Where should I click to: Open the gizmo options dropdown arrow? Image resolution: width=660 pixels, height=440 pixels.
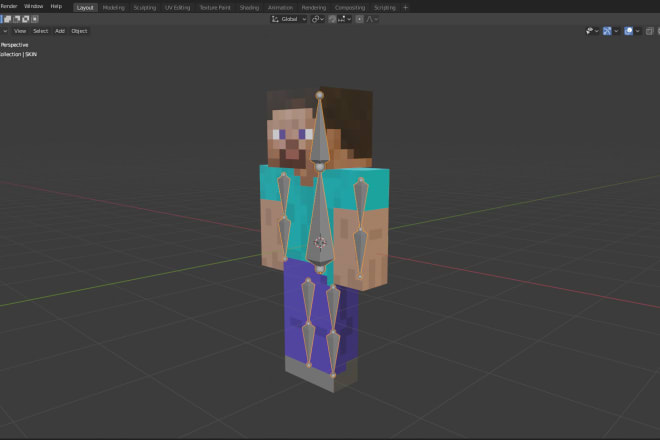[x=616, y=31]
